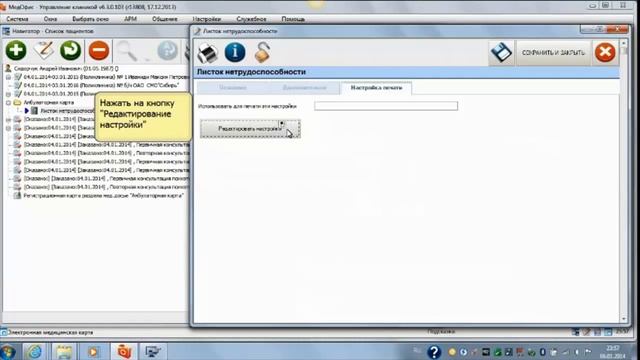
Task: Click the Редактировать настройки button
Action: pos(250,129)
